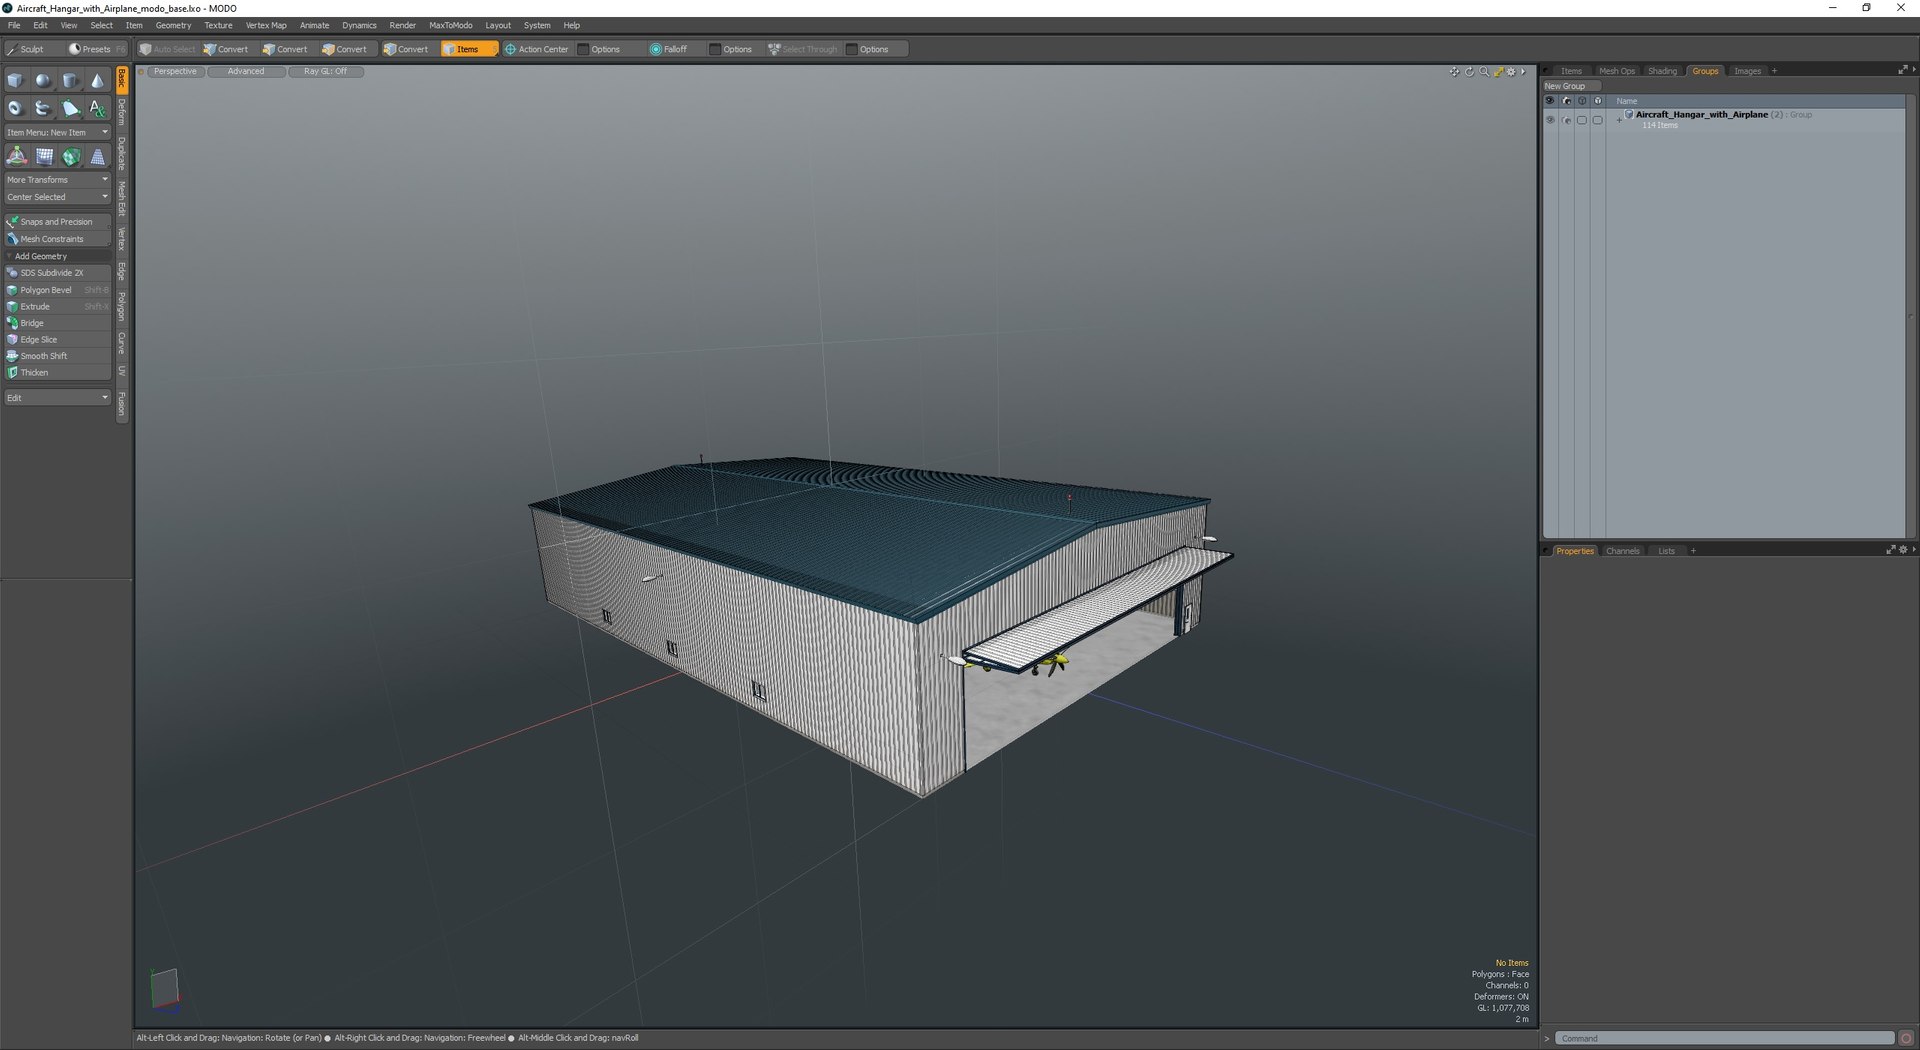
Task: Activate the Smooth Shift tool
Action: coord(57,356)
